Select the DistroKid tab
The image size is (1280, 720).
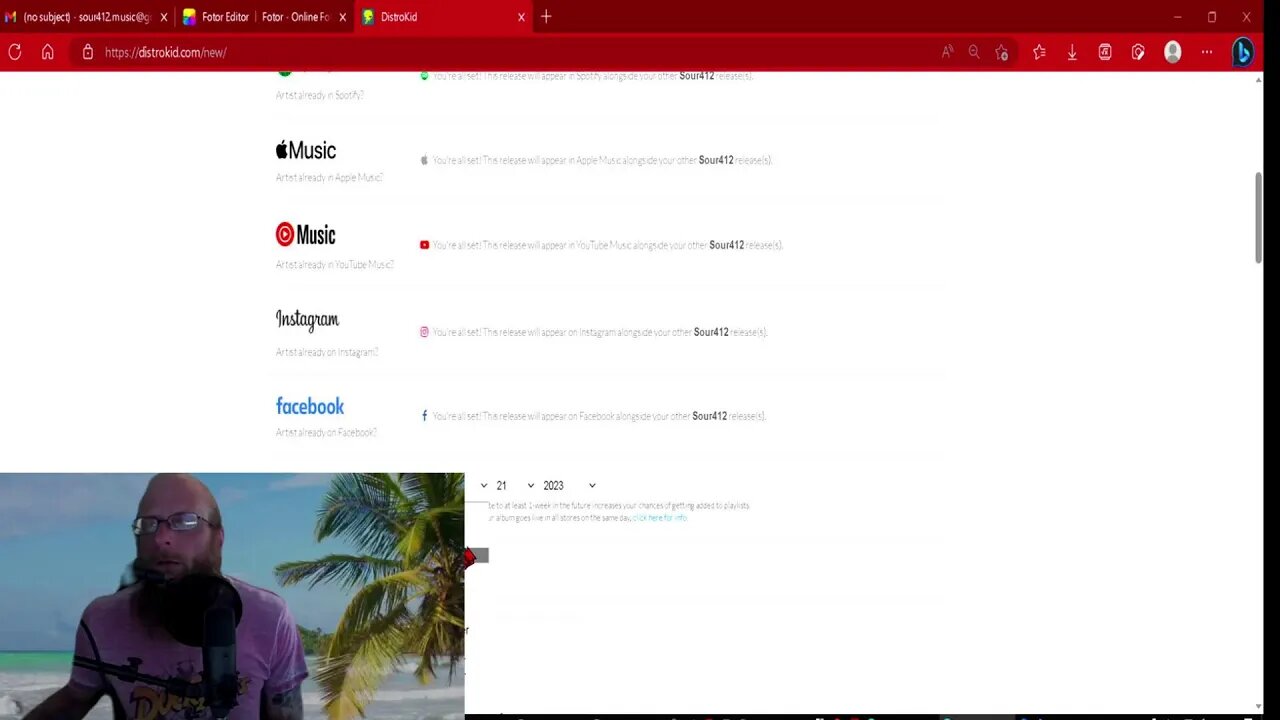click(x=443, y=17)
